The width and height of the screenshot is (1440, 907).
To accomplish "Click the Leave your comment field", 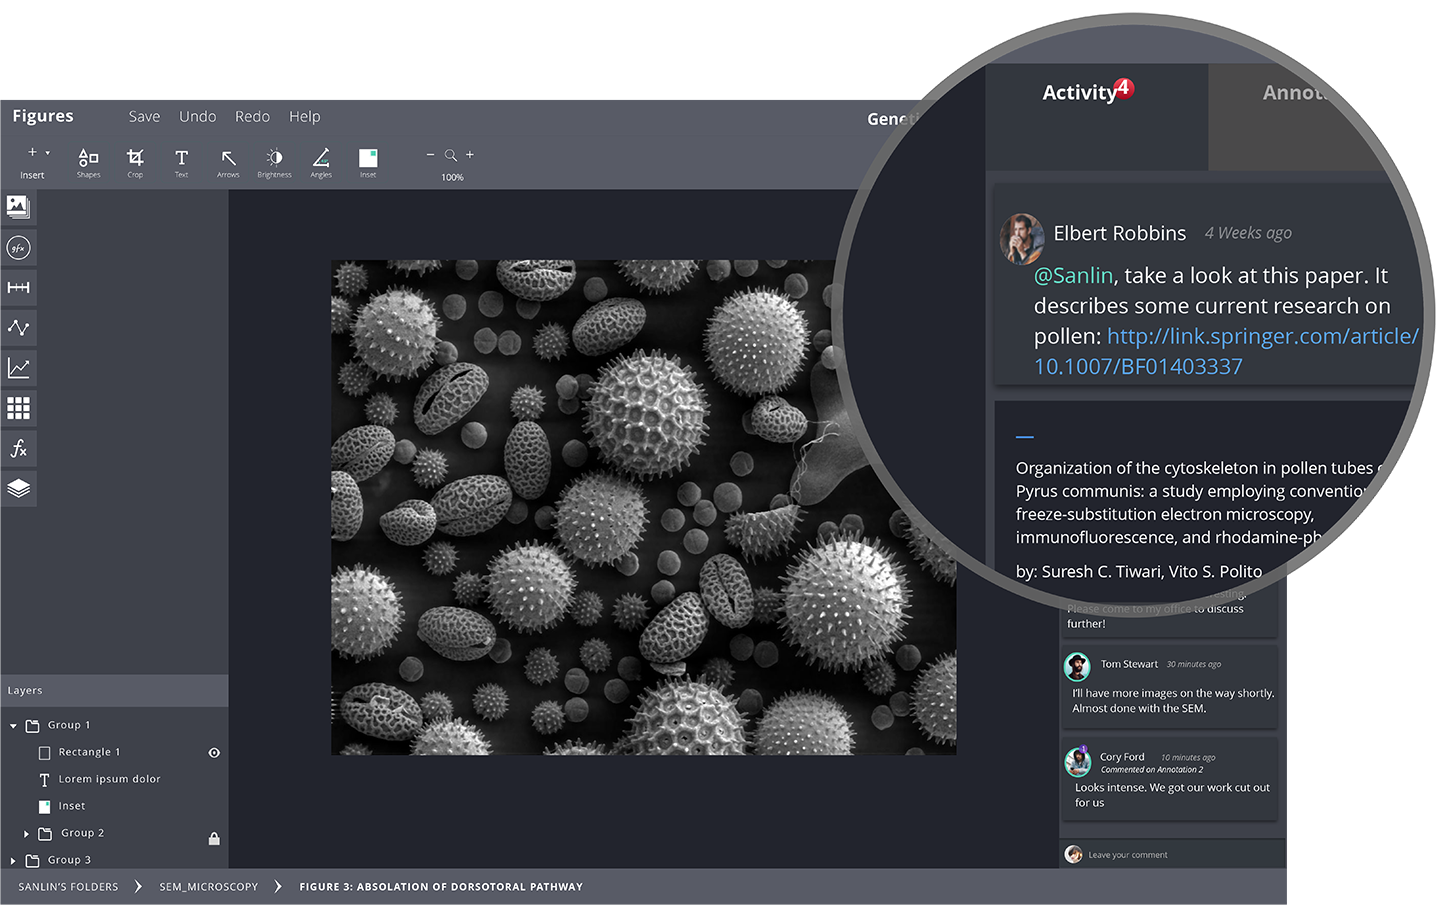I will (x=1173, y=854).
